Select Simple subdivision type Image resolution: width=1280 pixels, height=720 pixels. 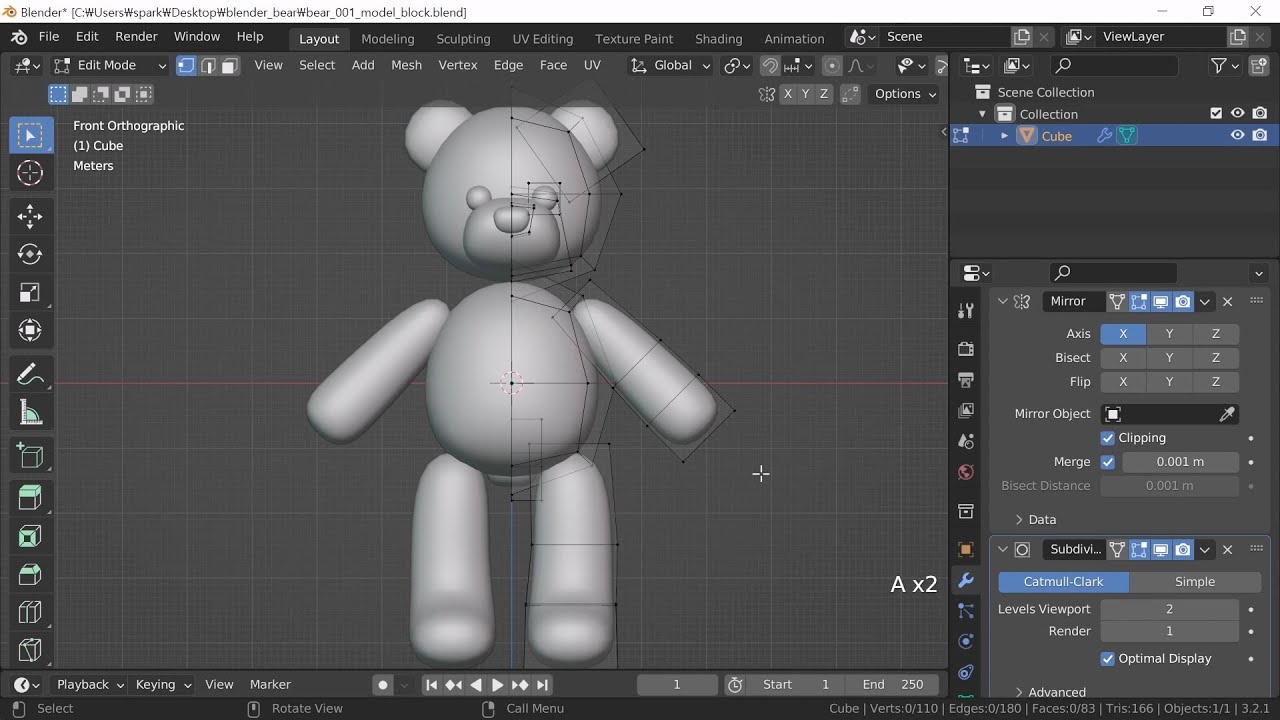pos(1195,582)
